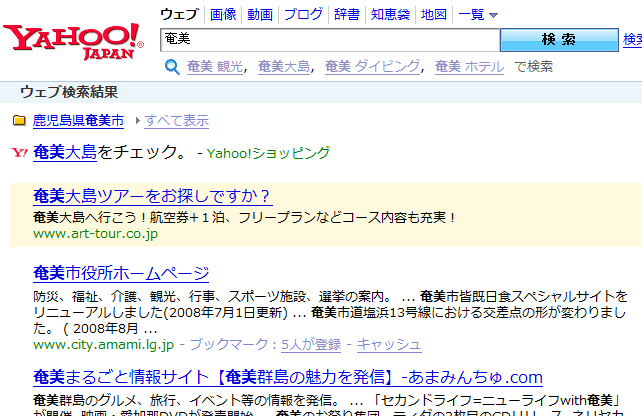642x416 pixels.
Task: Open the 鹿児島県奄美市 category link
Action: pos(78,121)
